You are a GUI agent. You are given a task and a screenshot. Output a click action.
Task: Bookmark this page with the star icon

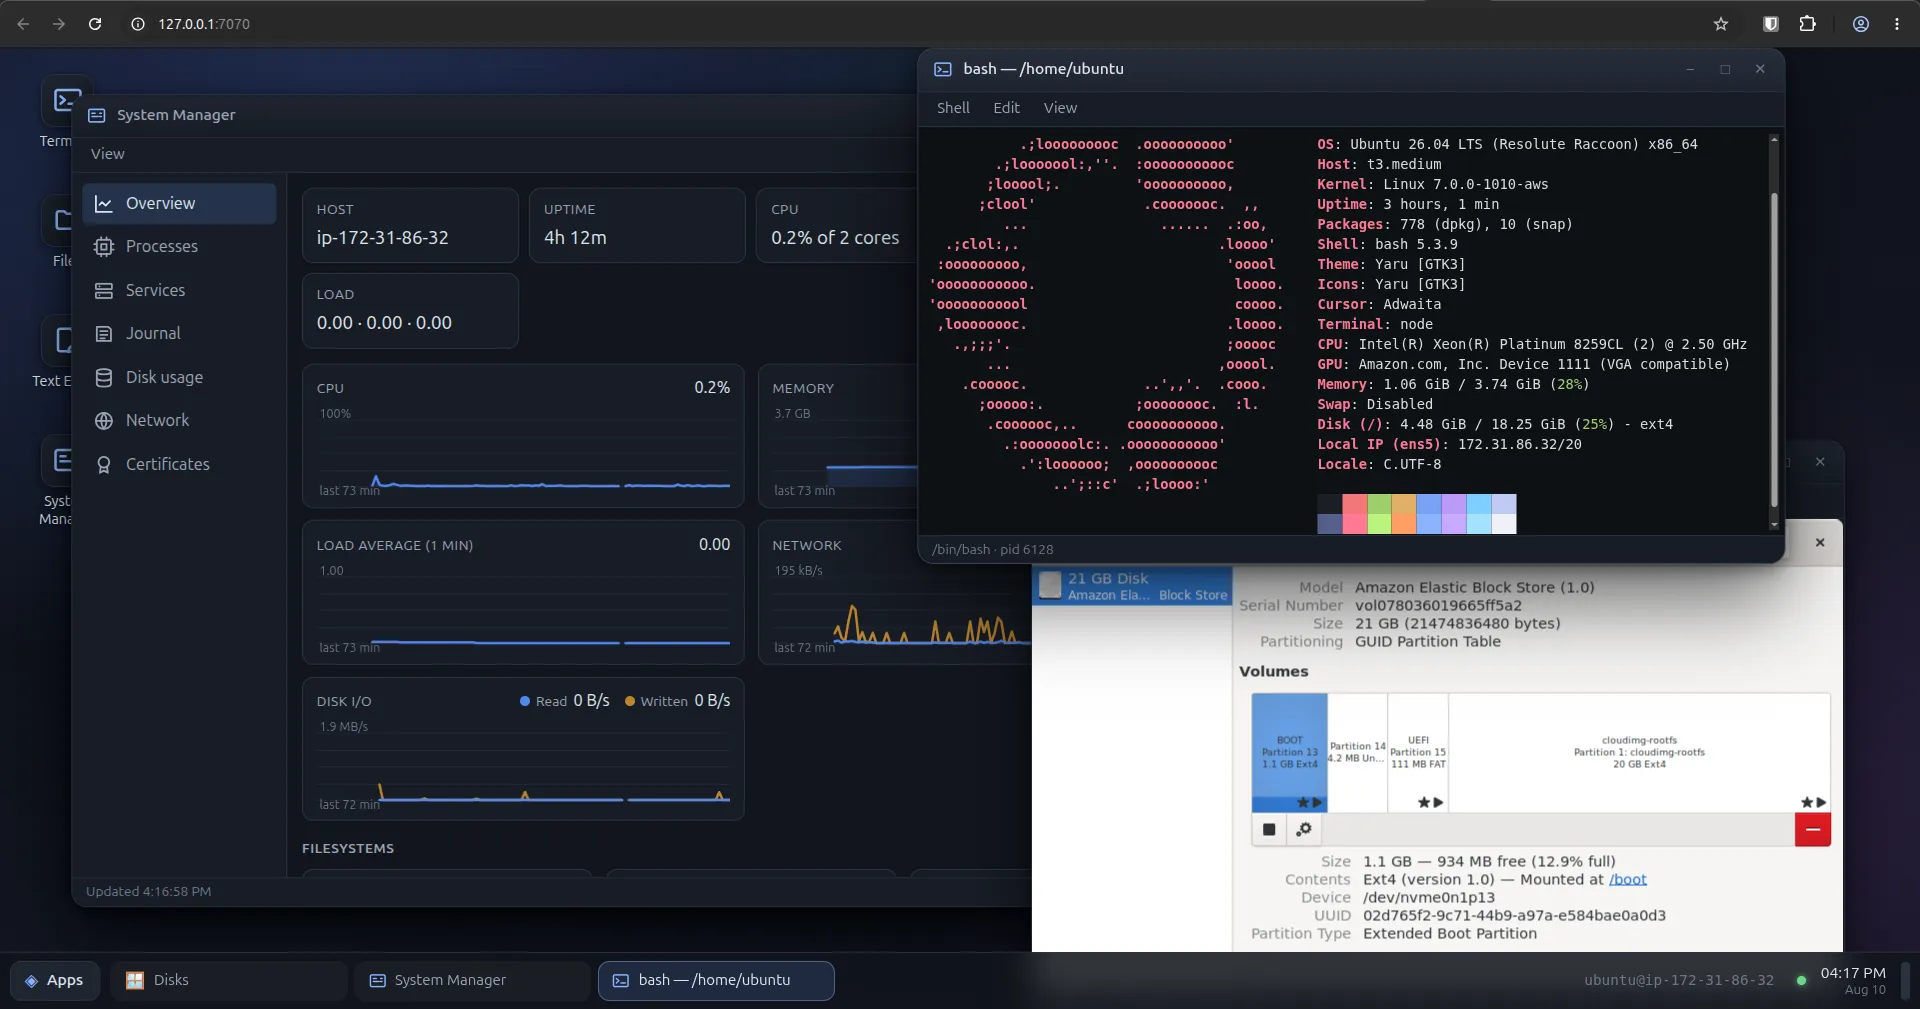click(x=1721, y=24)
